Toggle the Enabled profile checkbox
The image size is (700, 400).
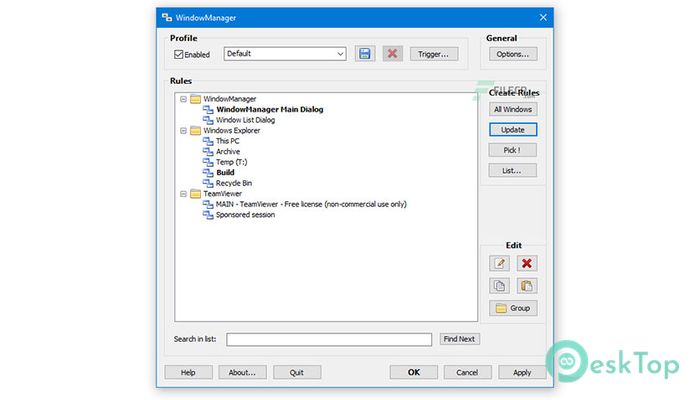(x=179, y=54)
